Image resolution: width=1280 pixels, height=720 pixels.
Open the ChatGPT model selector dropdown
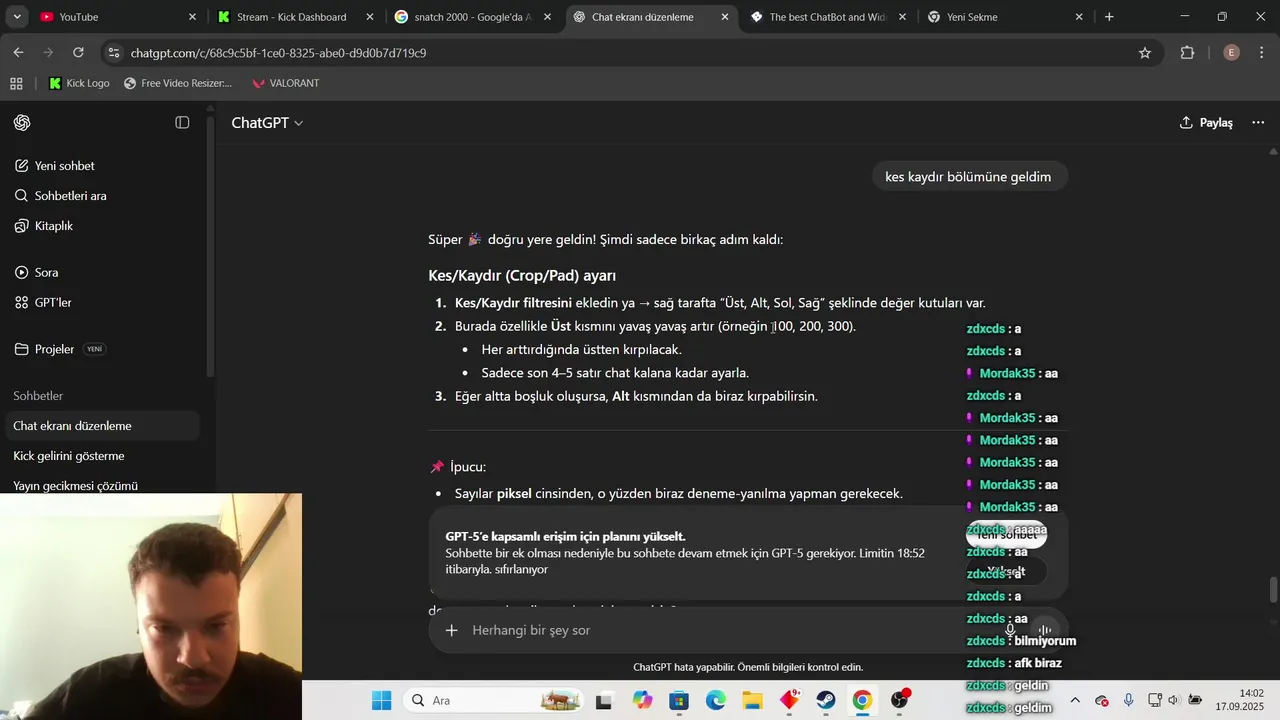267,122
